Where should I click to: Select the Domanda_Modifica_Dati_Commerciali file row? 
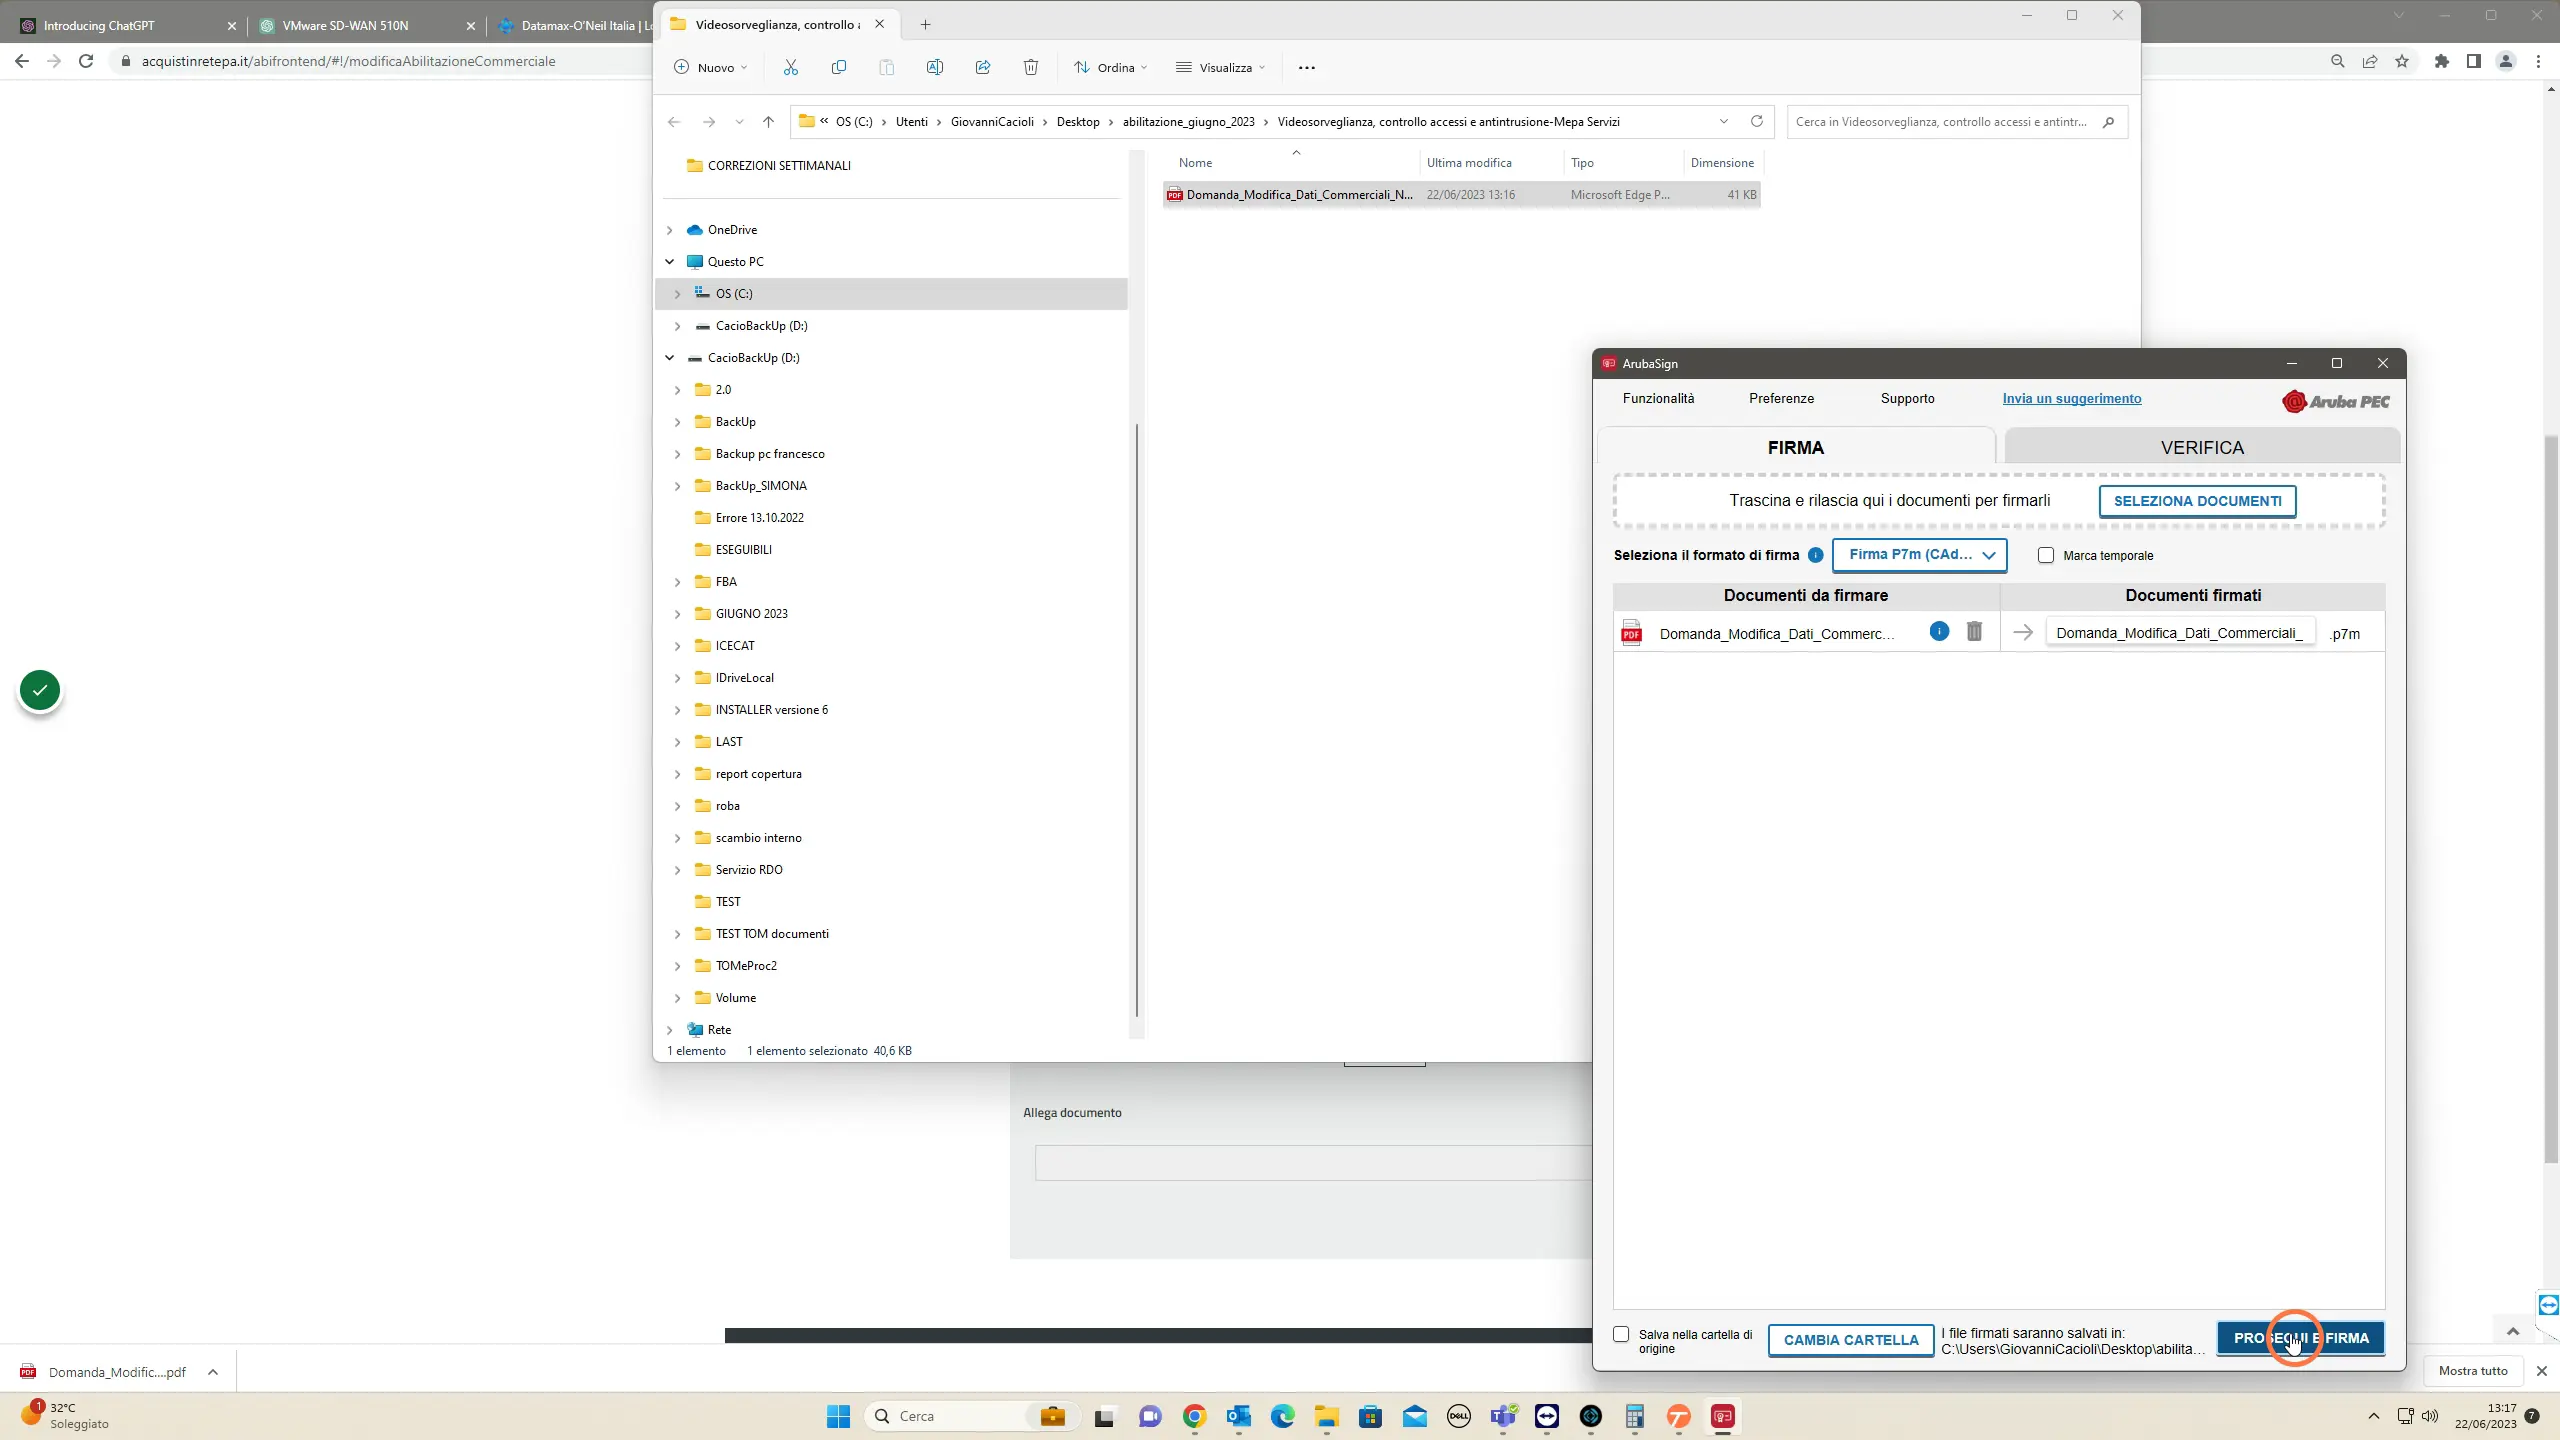tap(1460, 195)
